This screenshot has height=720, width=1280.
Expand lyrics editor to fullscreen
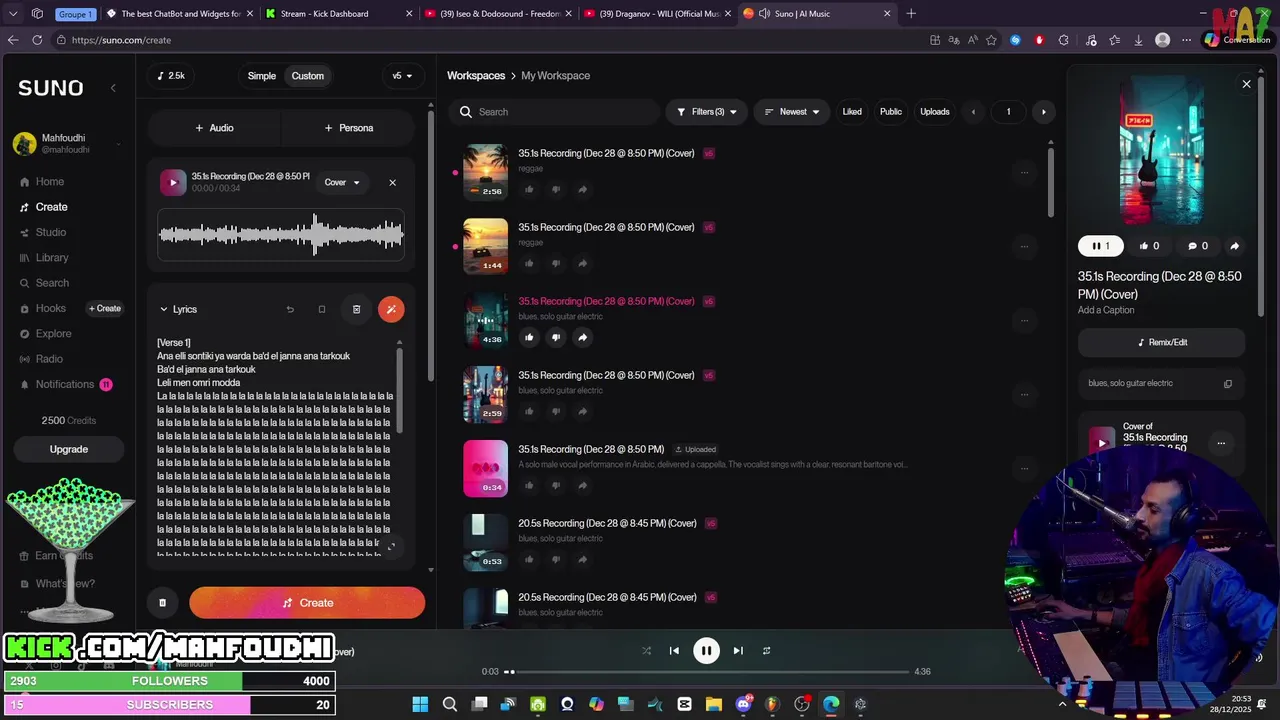391,546
